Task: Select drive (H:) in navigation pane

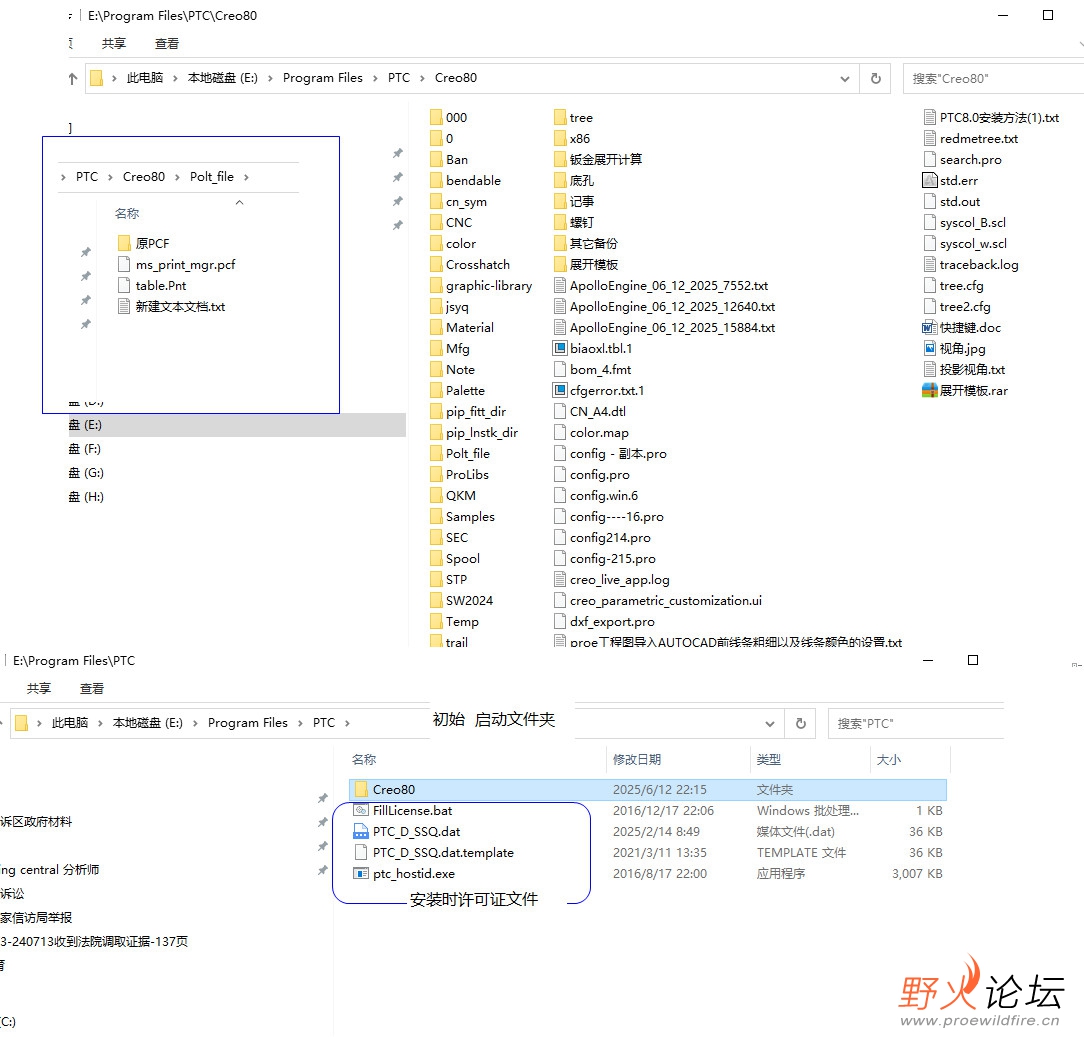Action: [86, 497]
